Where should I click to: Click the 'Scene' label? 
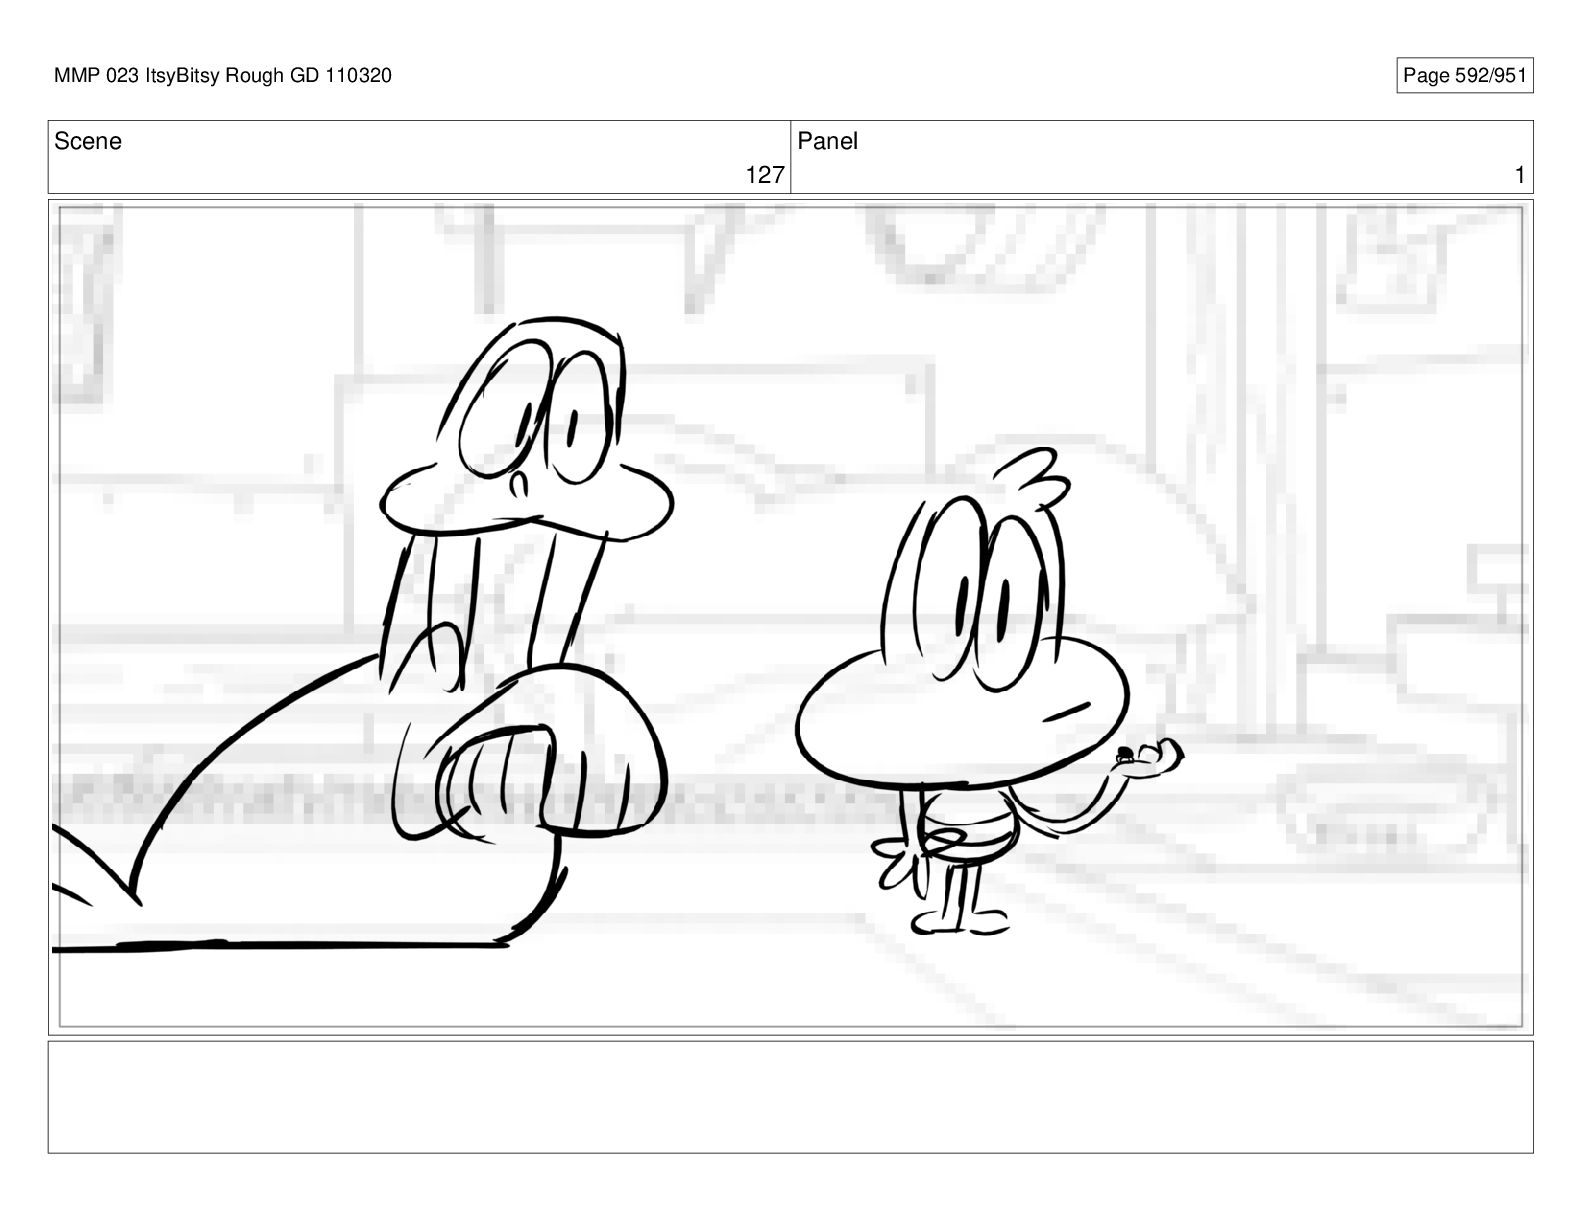pyautogui.click(x=88, y=141)
